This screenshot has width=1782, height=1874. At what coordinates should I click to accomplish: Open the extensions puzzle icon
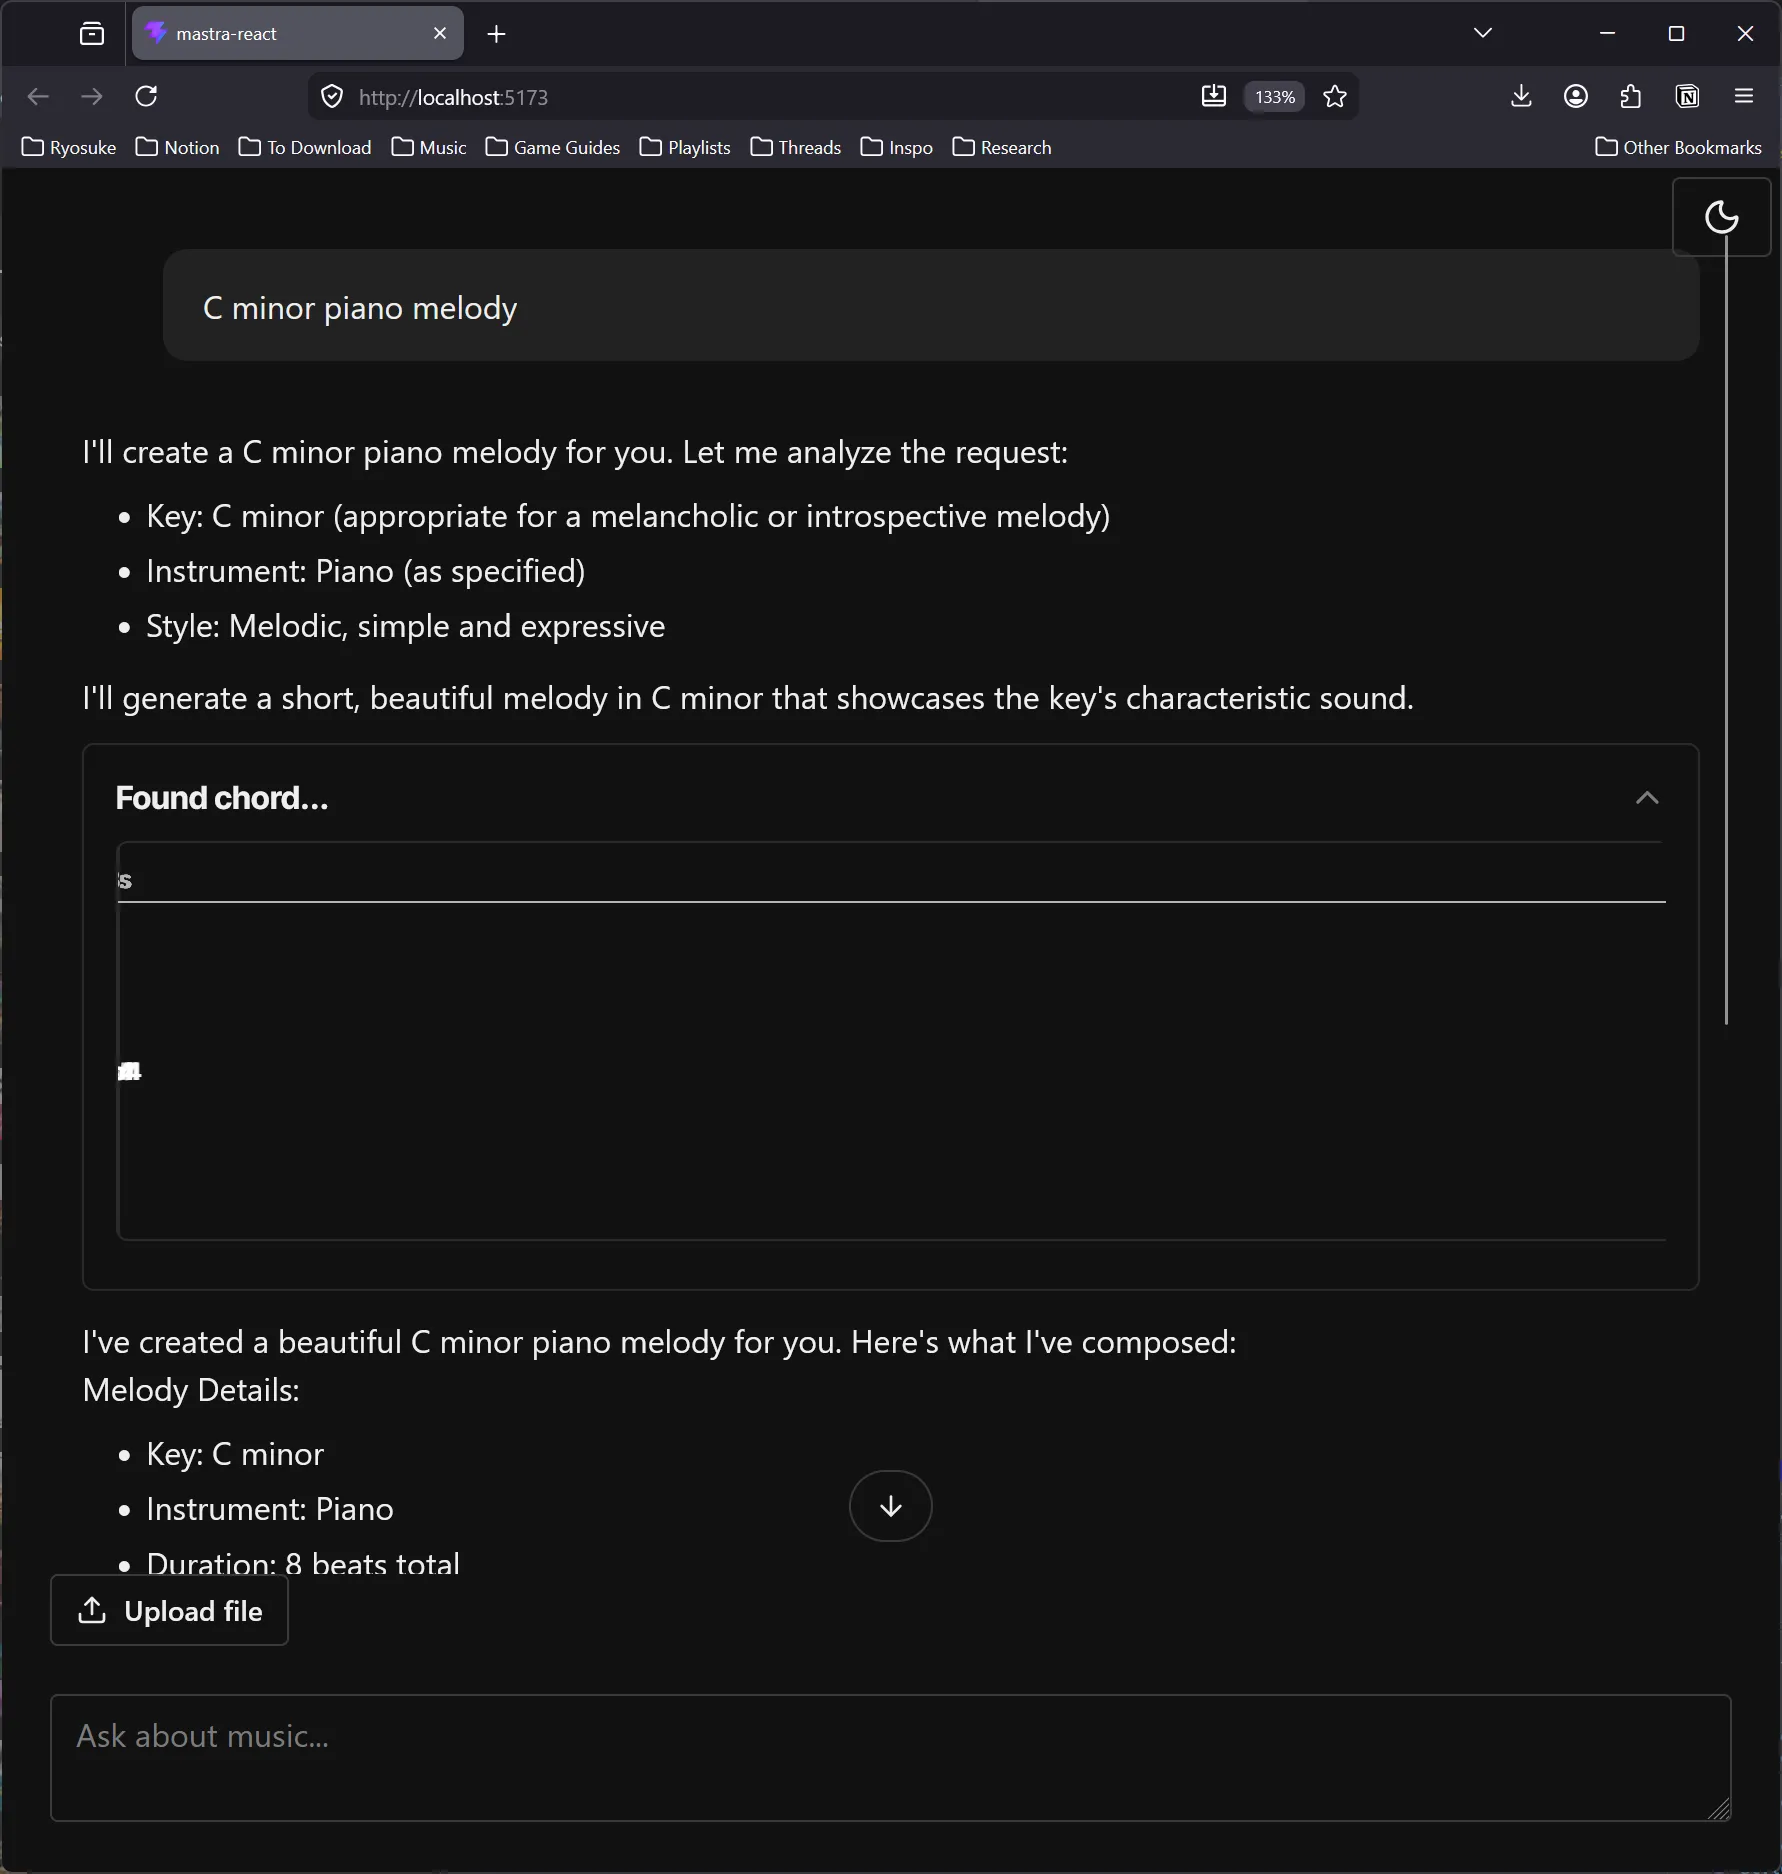(1630, 96)
